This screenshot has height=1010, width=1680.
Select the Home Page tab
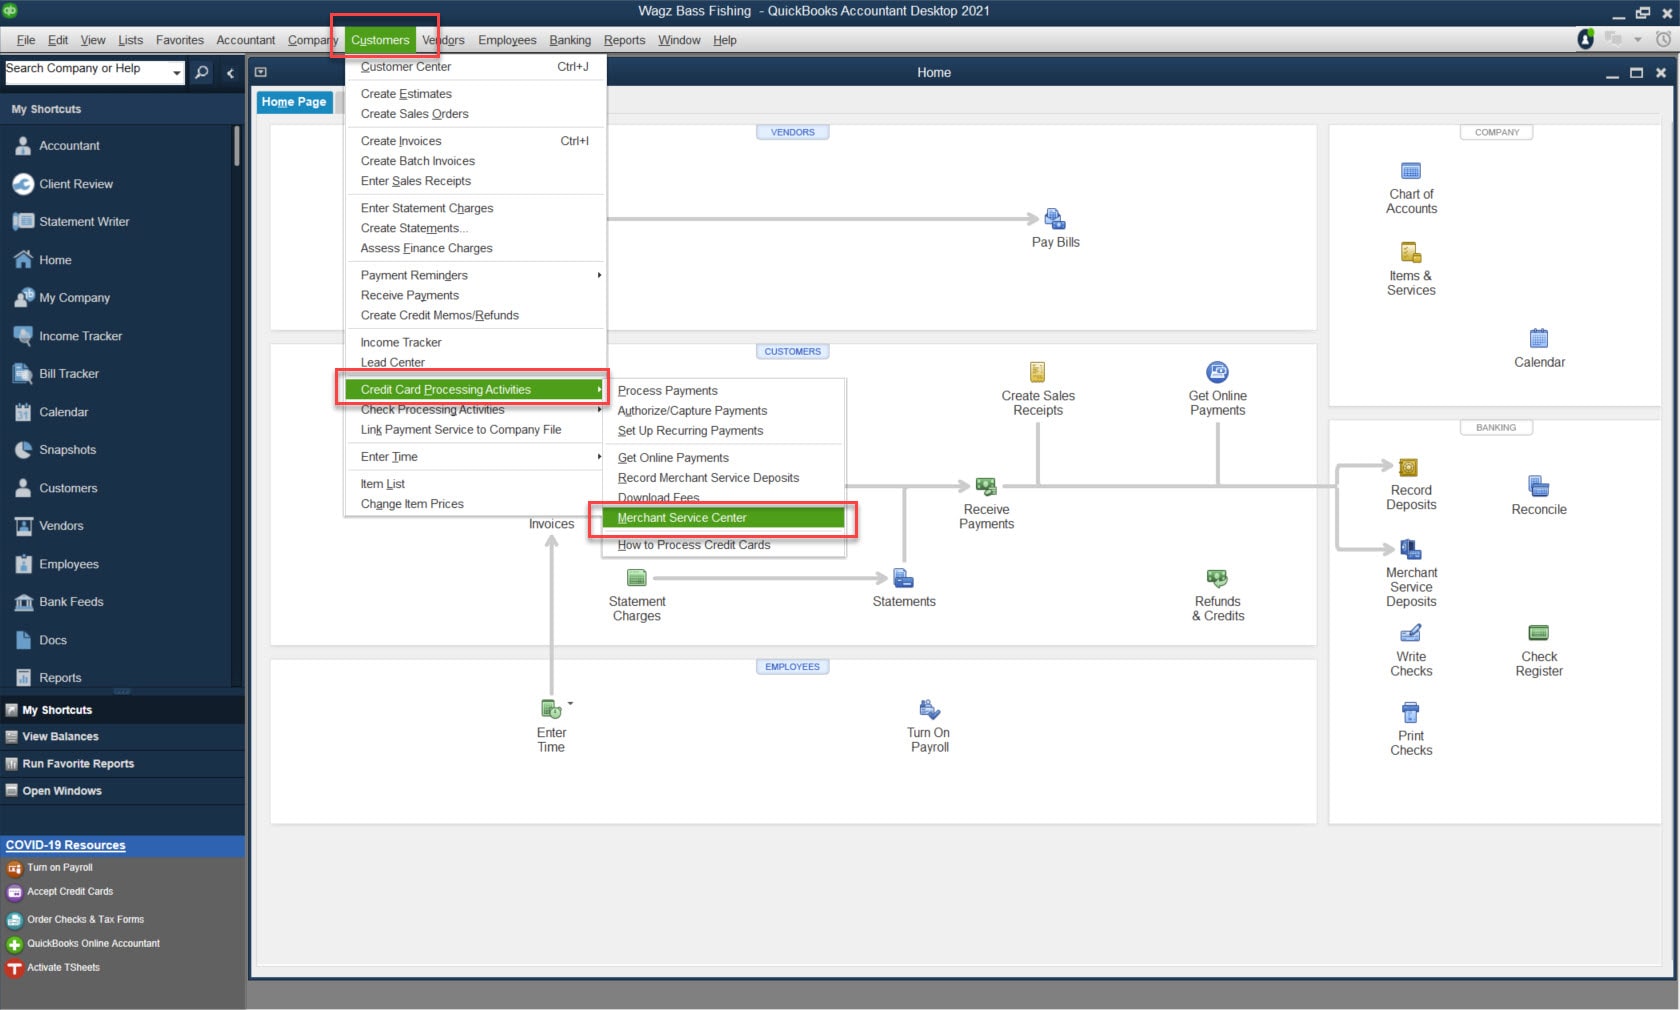[x=294, y=102]
